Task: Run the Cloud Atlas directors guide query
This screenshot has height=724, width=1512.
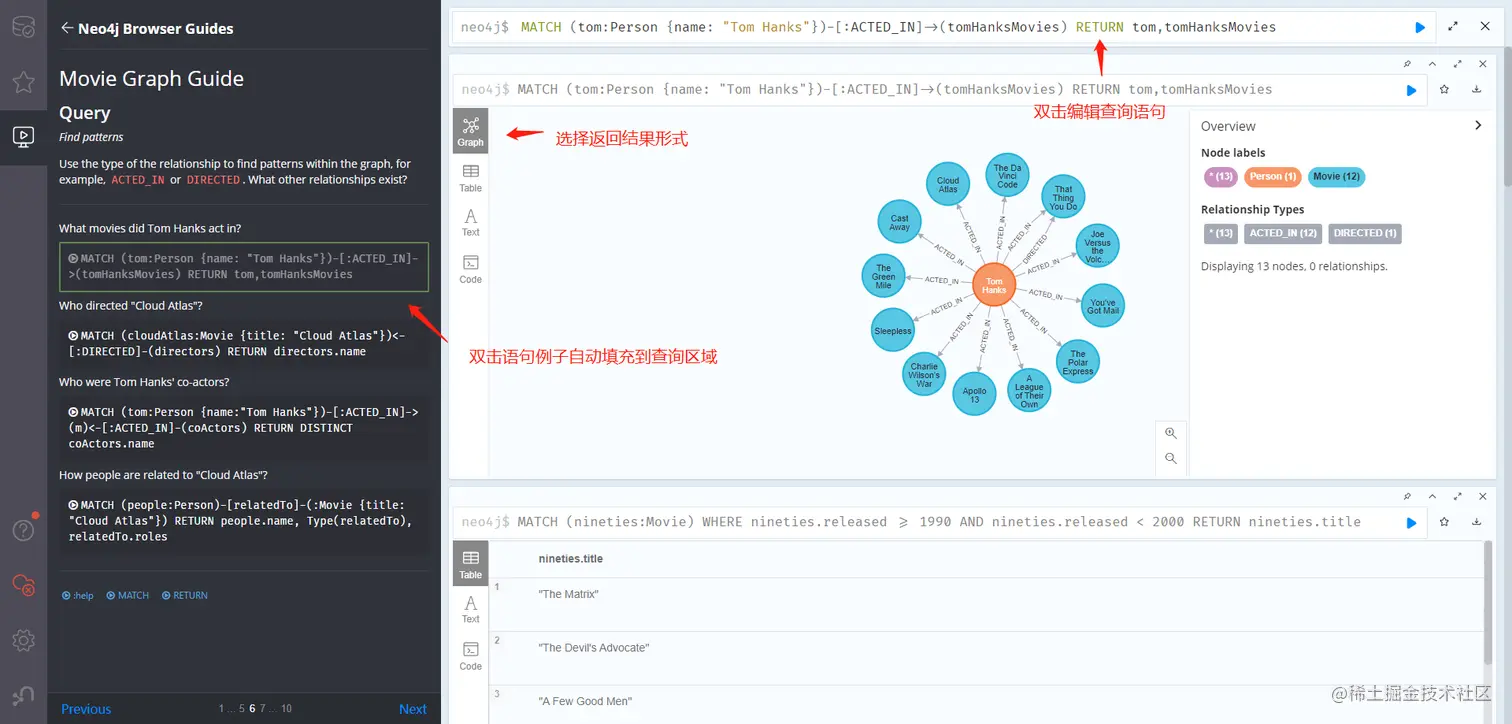Action: point(244,343)
